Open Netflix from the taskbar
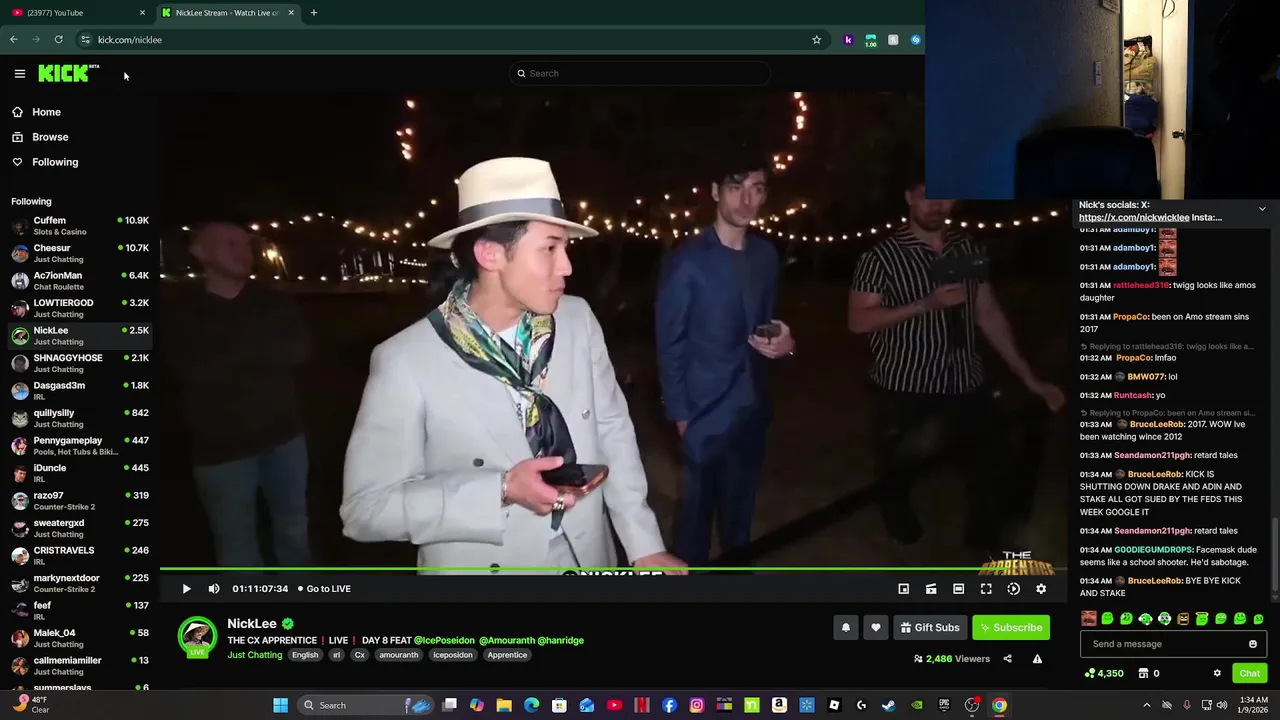1280x720 pixels. point(641,705)
